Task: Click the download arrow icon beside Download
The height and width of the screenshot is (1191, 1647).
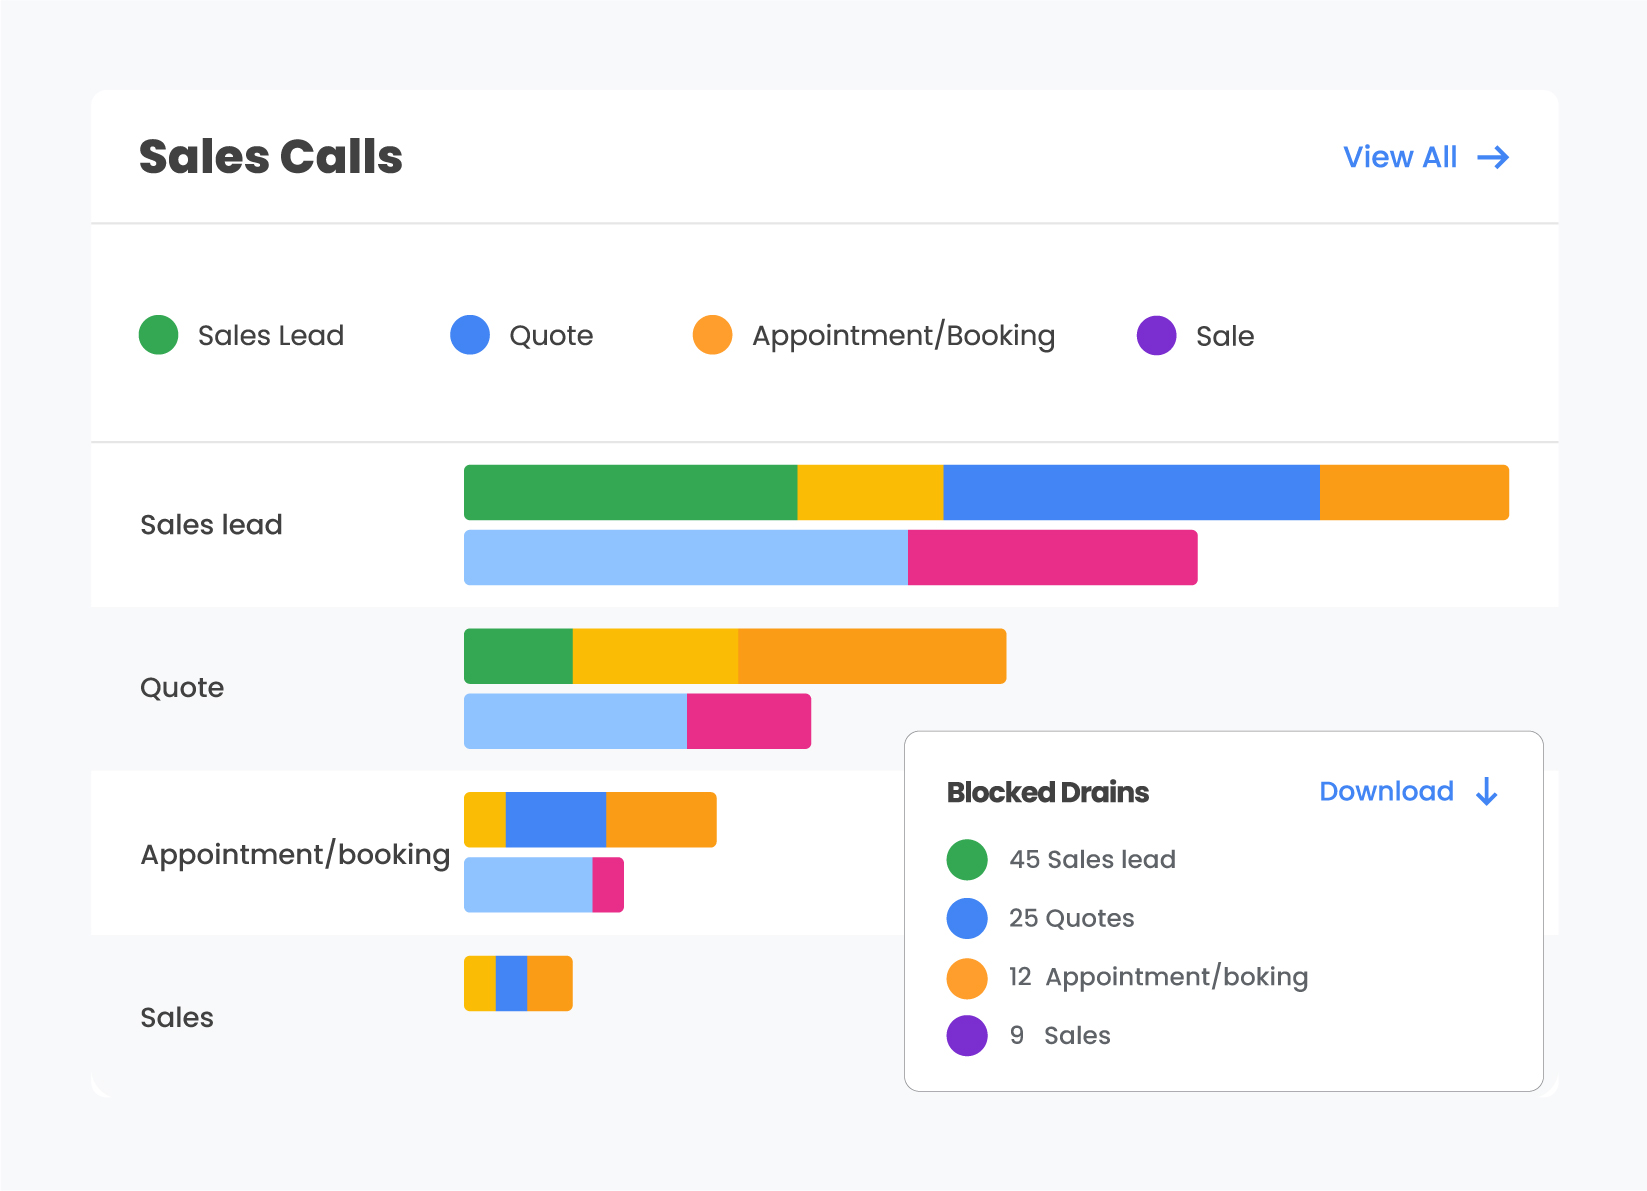Action: coord(1488,791)
